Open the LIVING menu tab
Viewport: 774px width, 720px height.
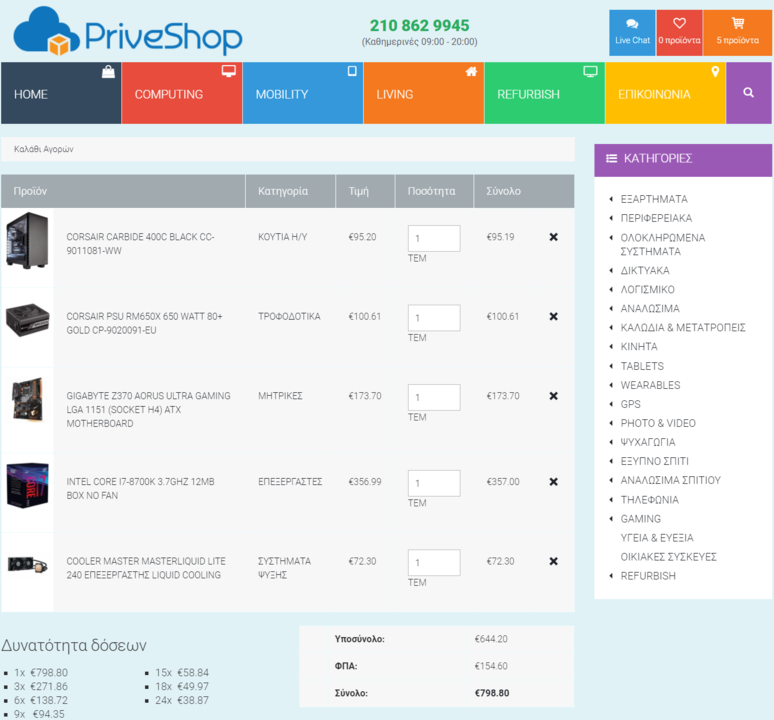tap(424, 93)
